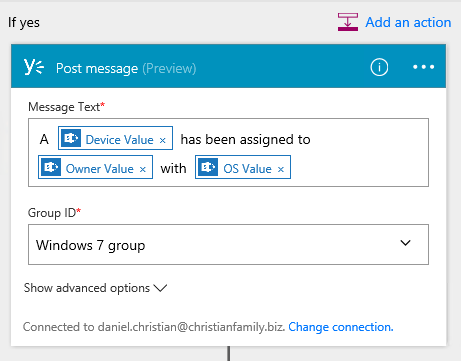Image resolution: width=461 pixels, height=361 pixels.
Task: Open the Post message ellipsis menu
Action: coord(423,67)
